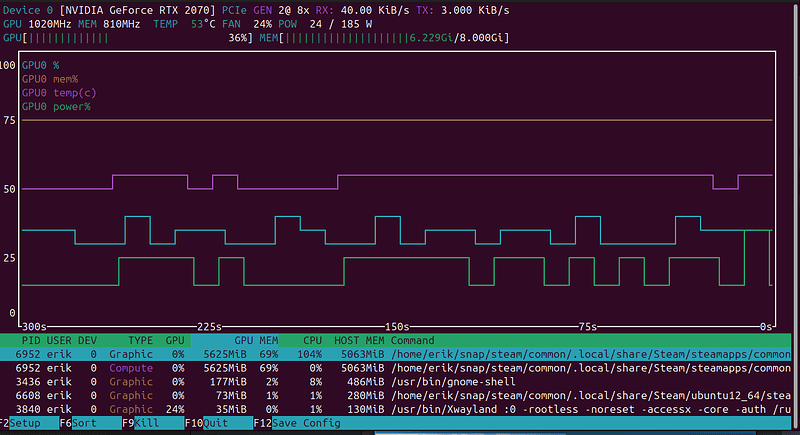Click the FAN 24% reading

(247, 24)
